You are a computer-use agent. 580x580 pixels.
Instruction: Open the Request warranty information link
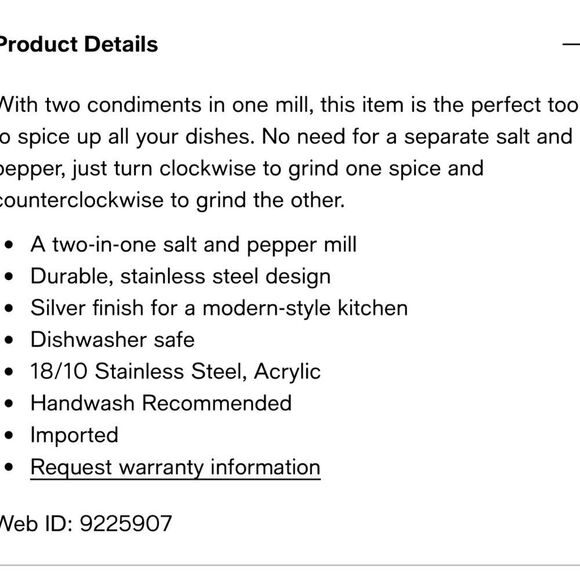[x=175, y=468]
